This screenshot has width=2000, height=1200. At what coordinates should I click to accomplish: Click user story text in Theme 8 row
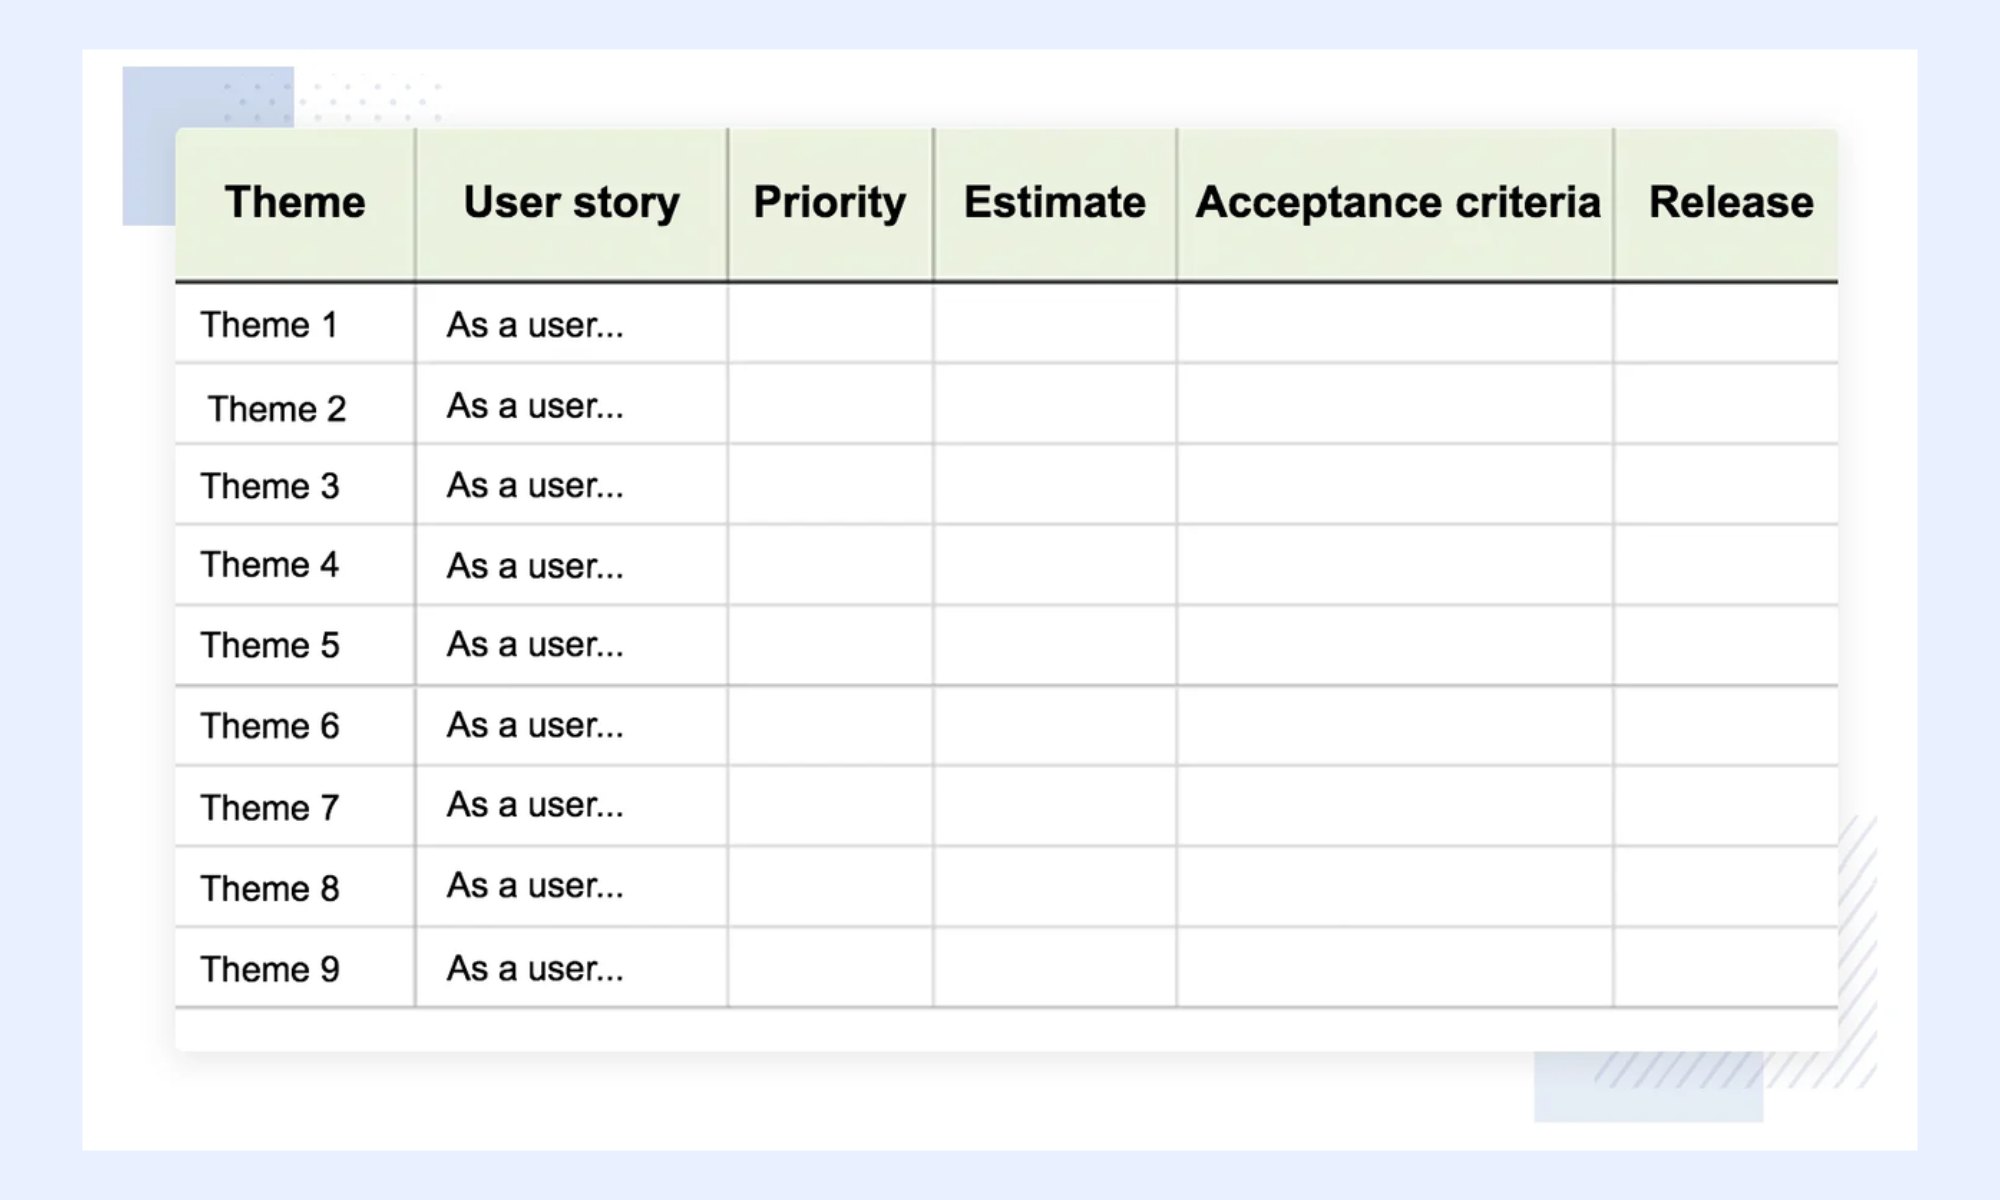point(535,886)
